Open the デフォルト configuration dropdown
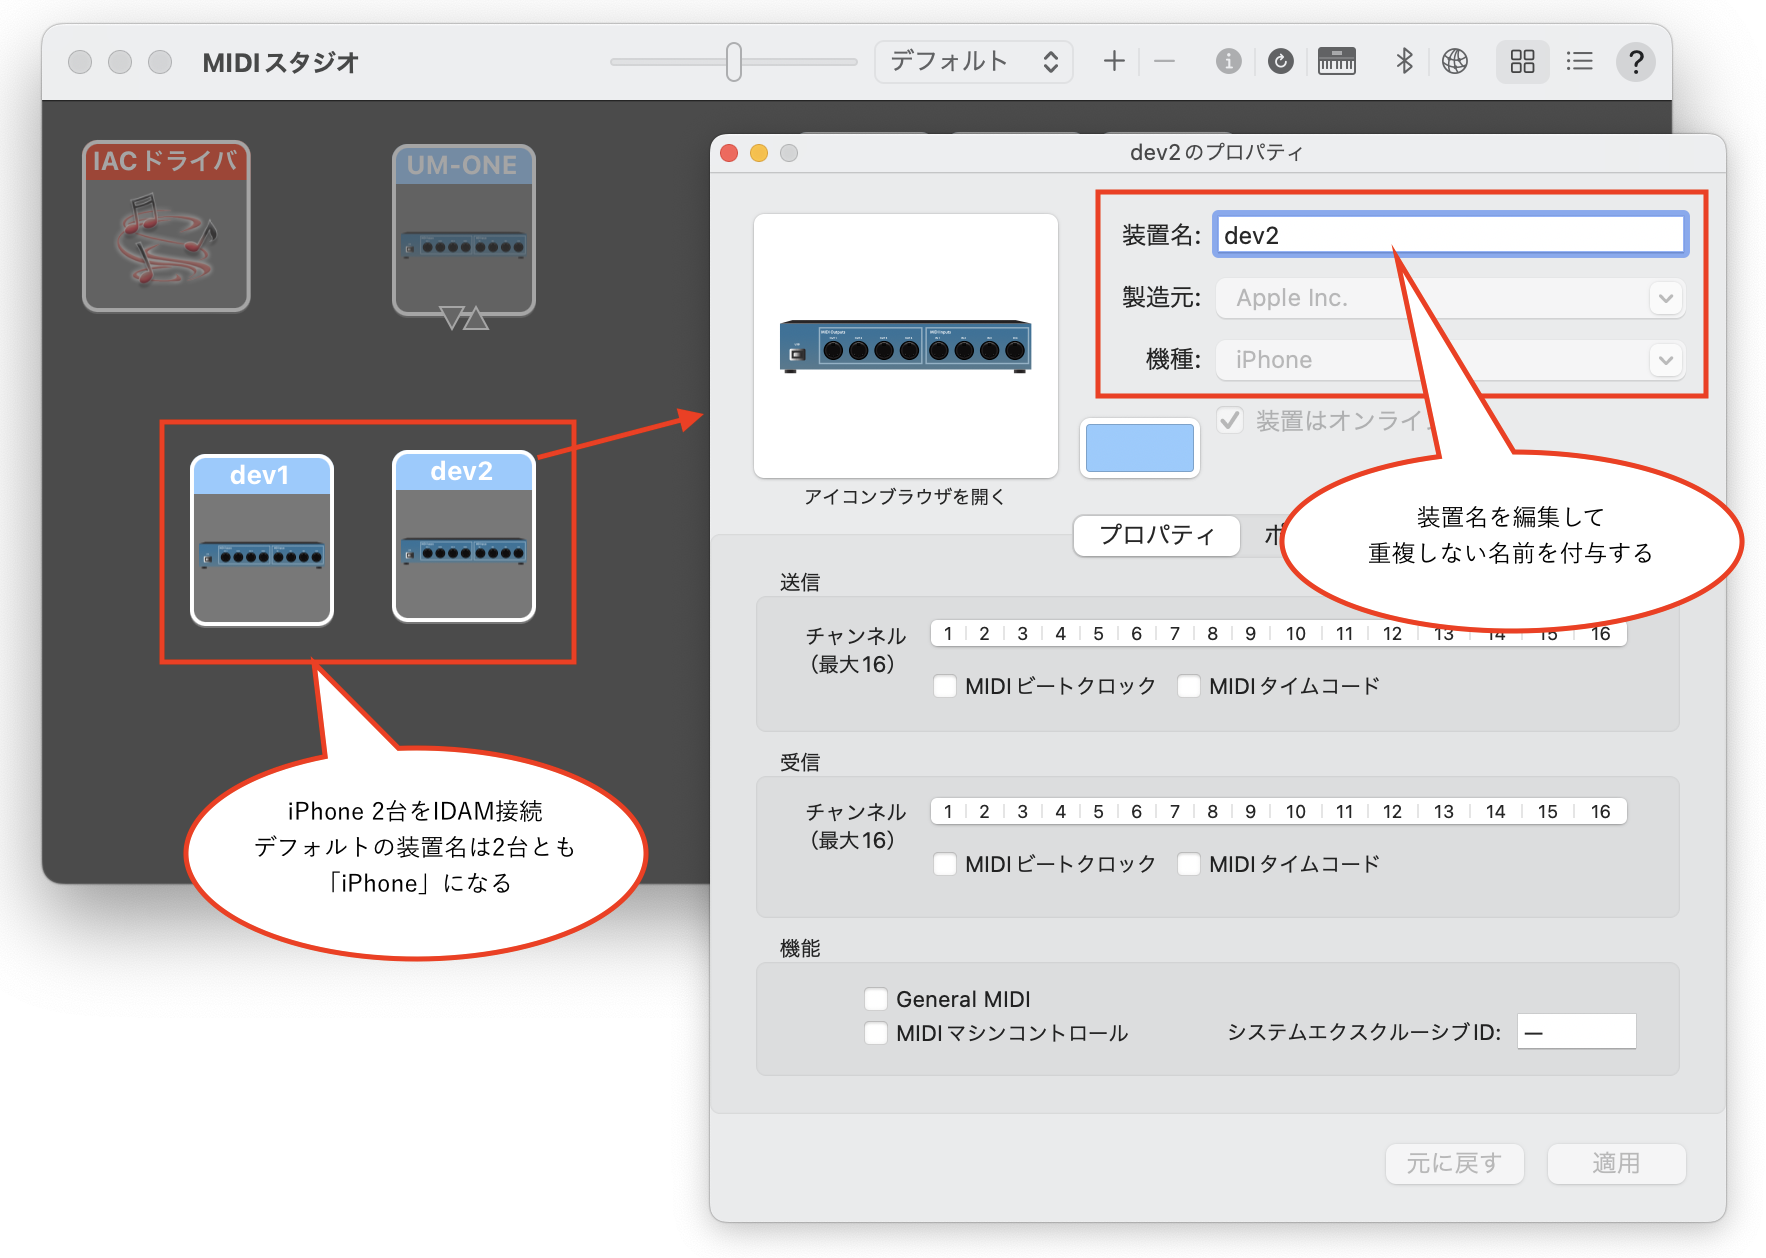Viewport: 1766px width, 1258px height. coord(973,62)
